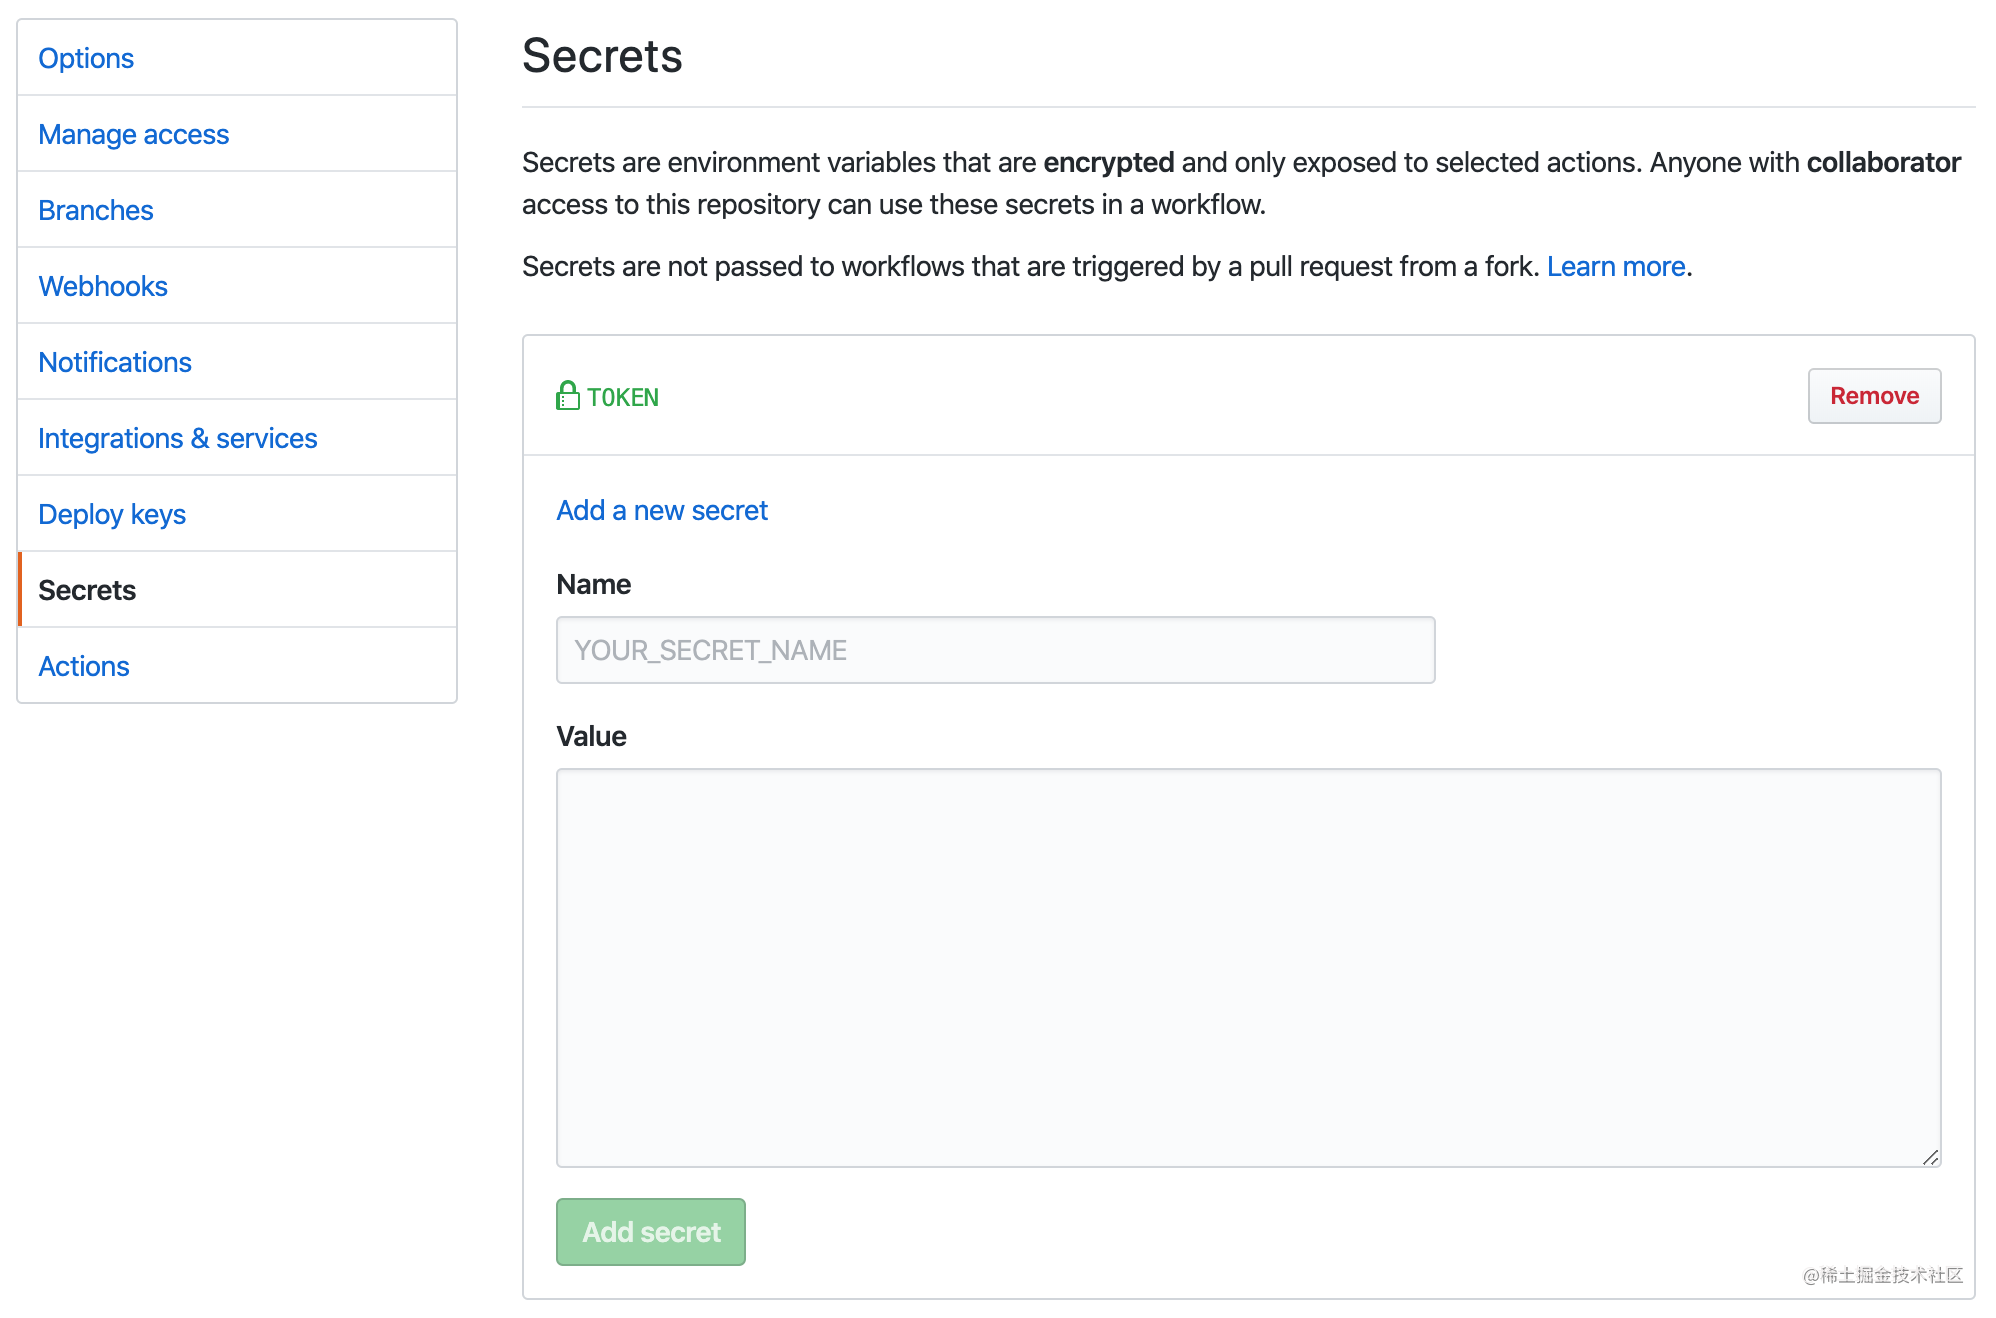Click the Name field label
Screen dimensions: 1996x1318
click(x=594, y=584)
